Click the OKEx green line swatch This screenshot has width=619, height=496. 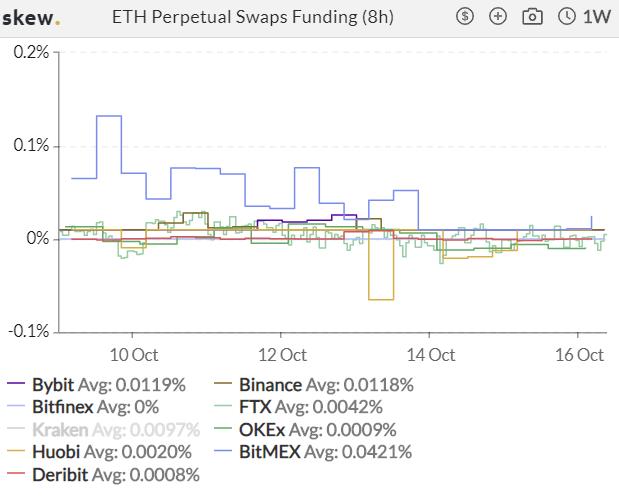pos(223,428)
